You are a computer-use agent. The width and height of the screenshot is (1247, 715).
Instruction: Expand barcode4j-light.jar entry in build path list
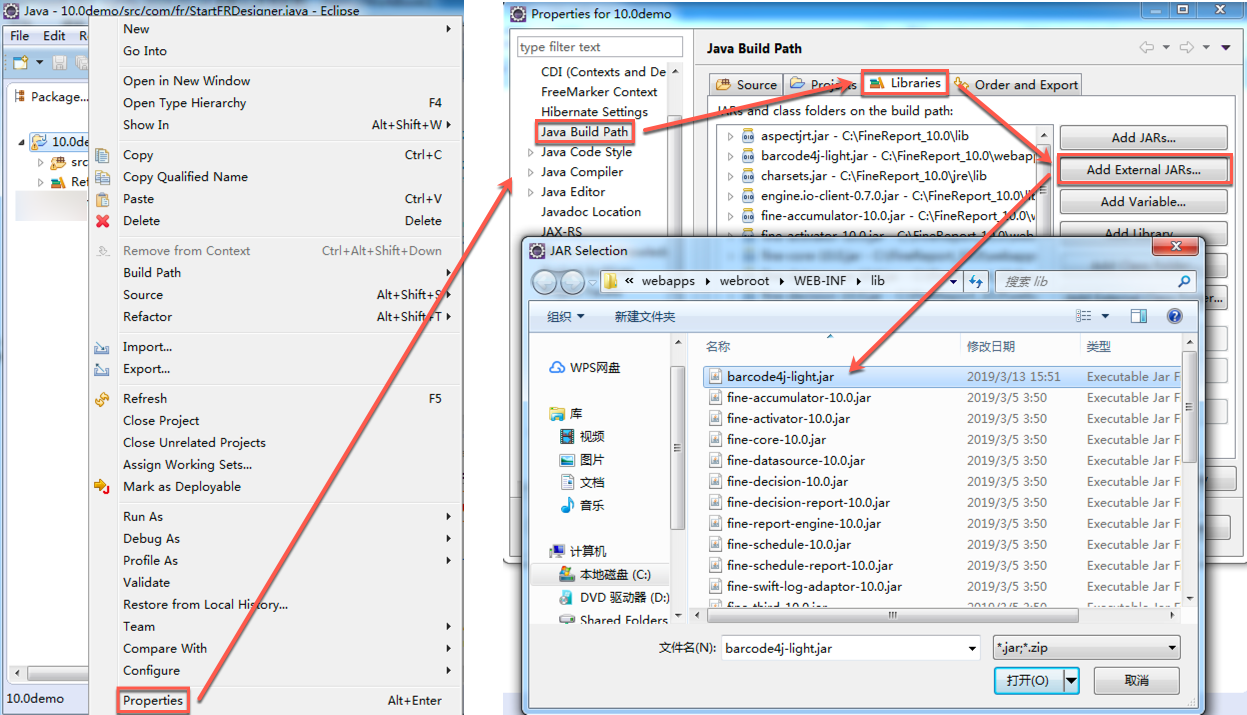(731, 157)
